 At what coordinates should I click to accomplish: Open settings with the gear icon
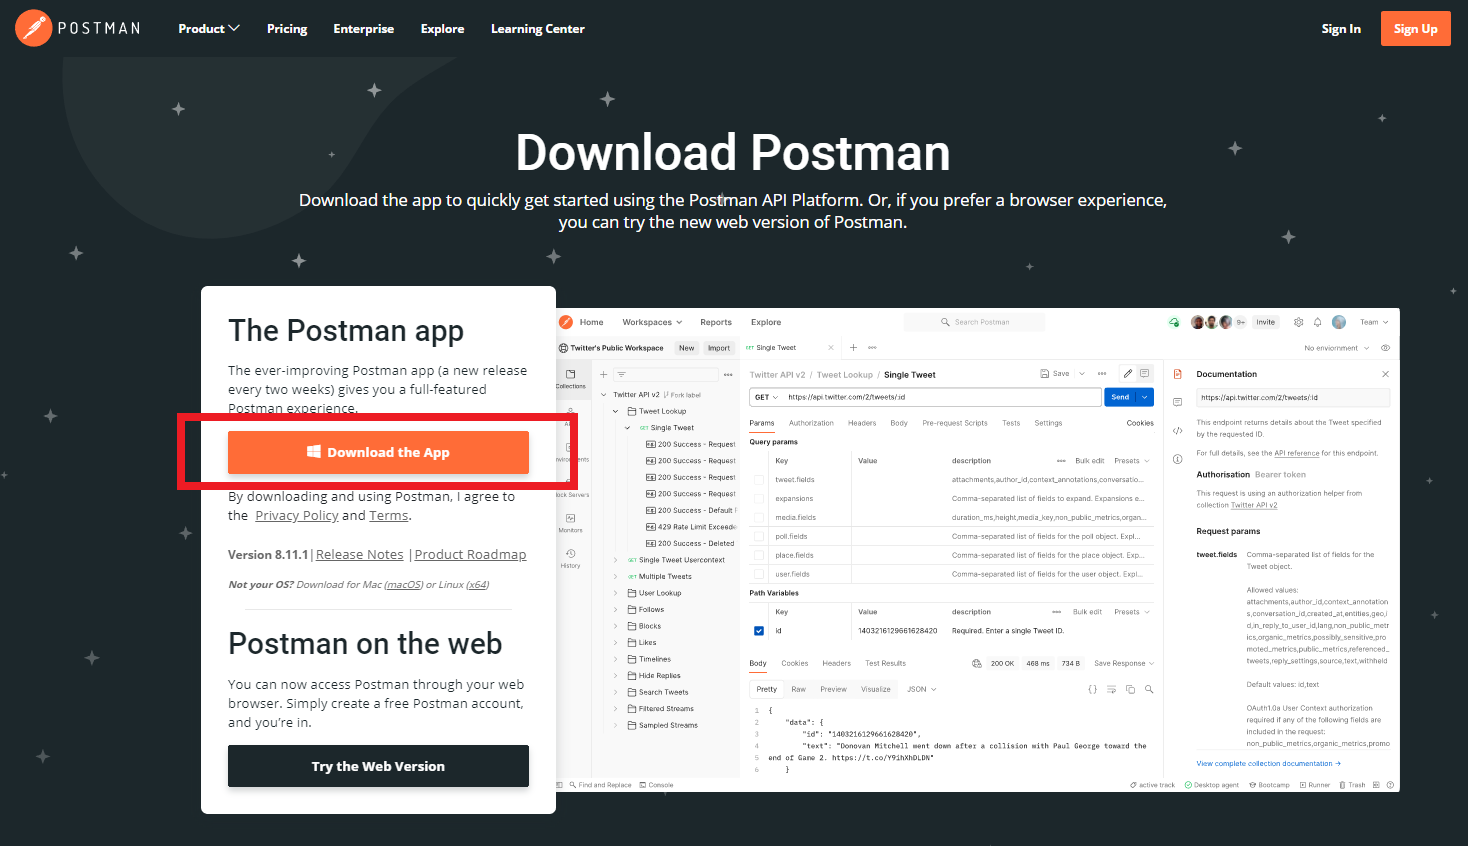[x=1299, y=322]
